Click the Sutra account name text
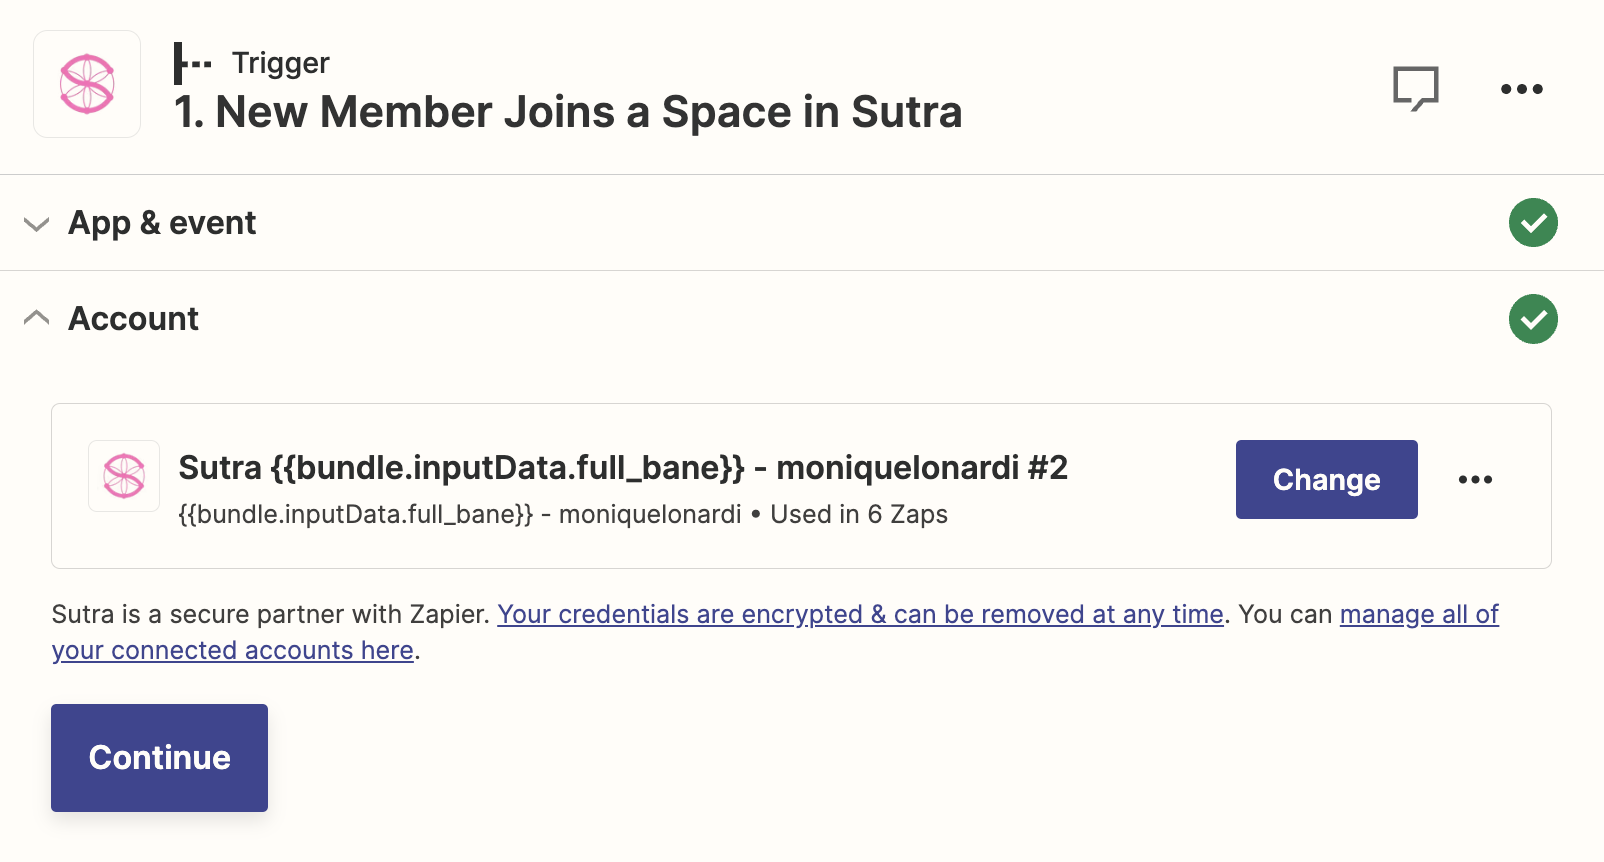Viewport: 1604px width, 862px height. tap(623, 467)
